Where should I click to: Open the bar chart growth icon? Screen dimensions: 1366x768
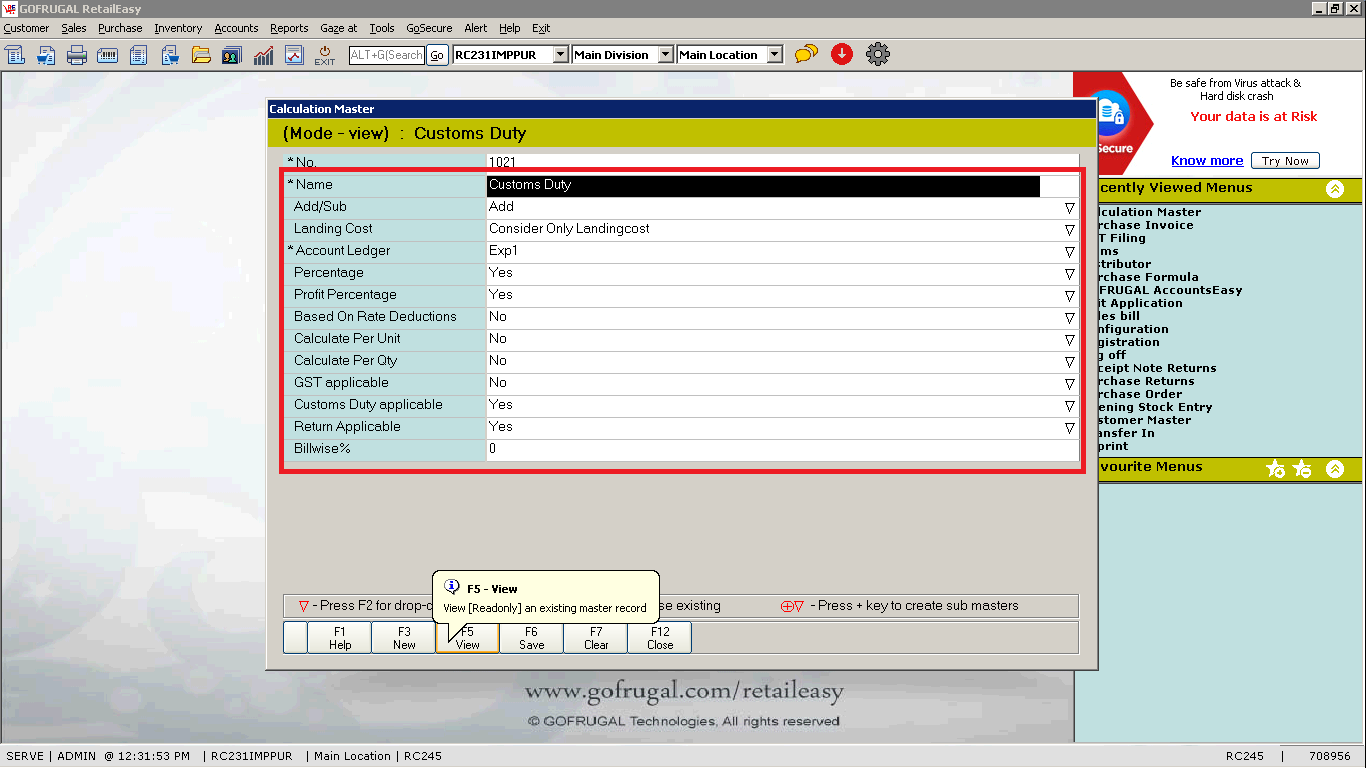[x=263, y=55]
